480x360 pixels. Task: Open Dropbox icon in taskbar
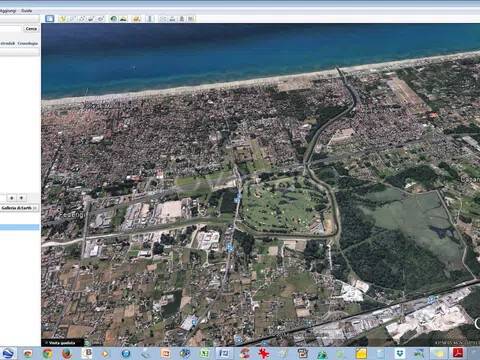click(x=400, y=353)
